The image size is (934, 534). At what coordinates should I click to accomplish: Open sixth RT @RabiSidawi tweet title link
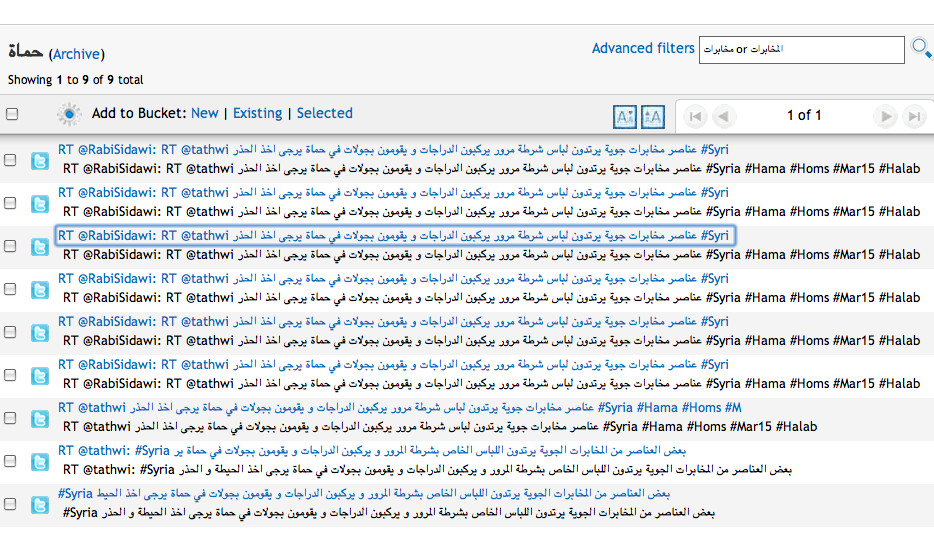click(x=393, y=364)
